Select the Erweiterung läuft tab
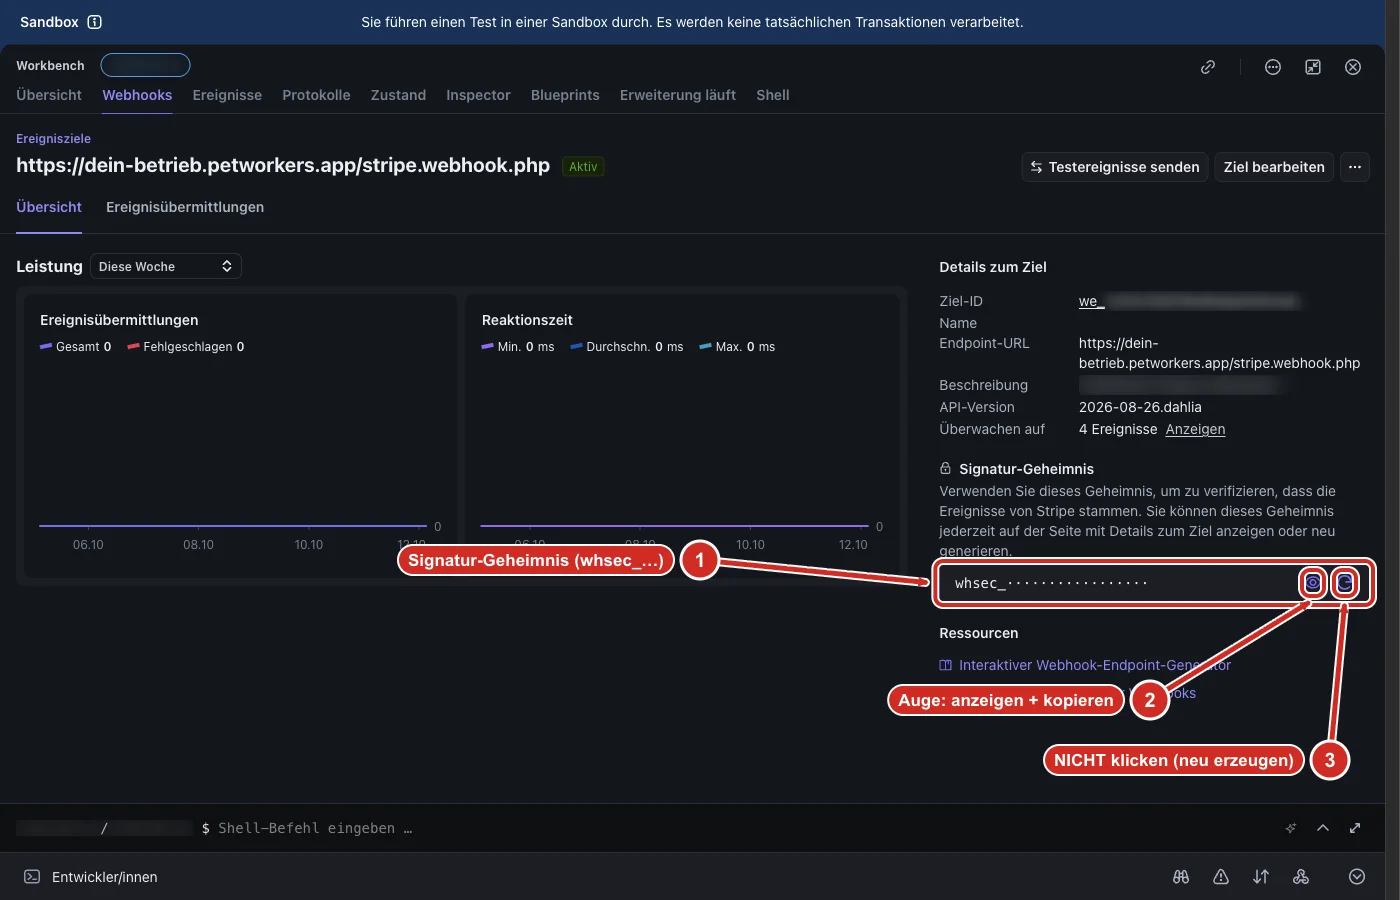The image size is (1400, 900). (678, 95)
